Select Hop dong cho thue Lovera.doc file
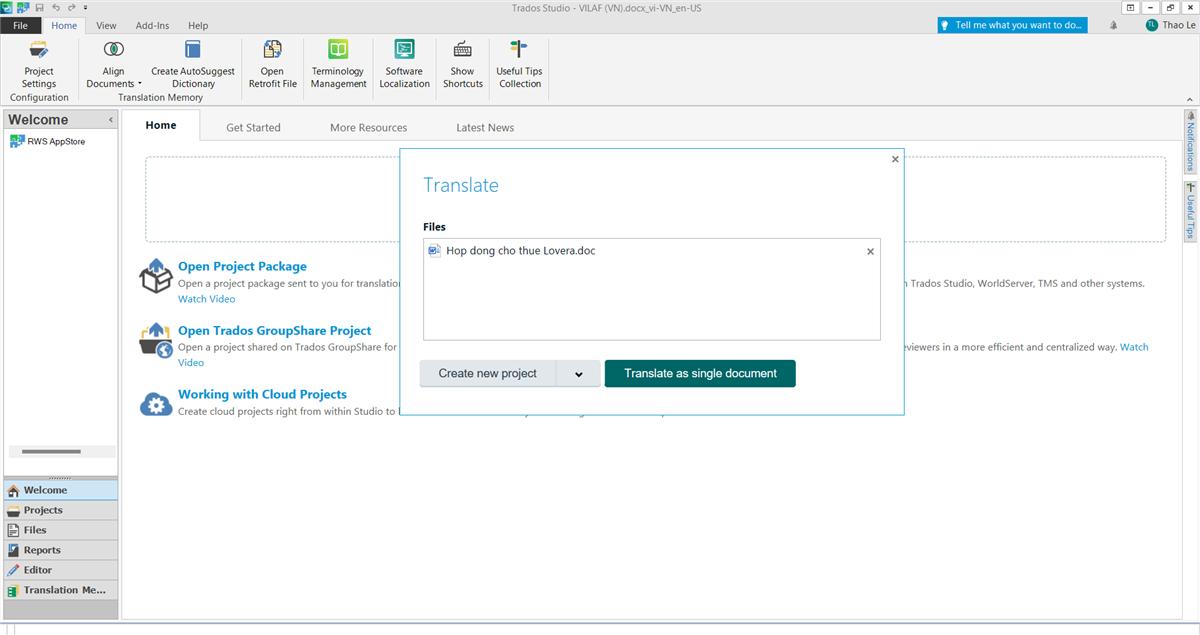This screenshot has height=635, width=1200. 520,251
